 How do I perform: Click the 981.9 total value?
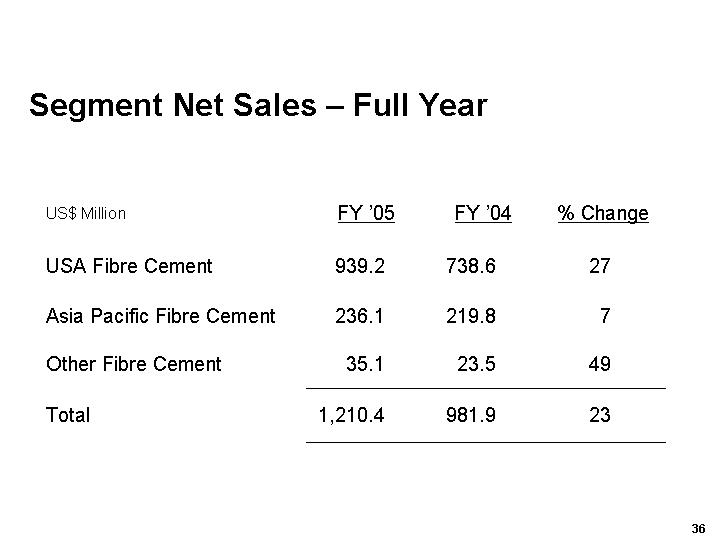(471, 415)
